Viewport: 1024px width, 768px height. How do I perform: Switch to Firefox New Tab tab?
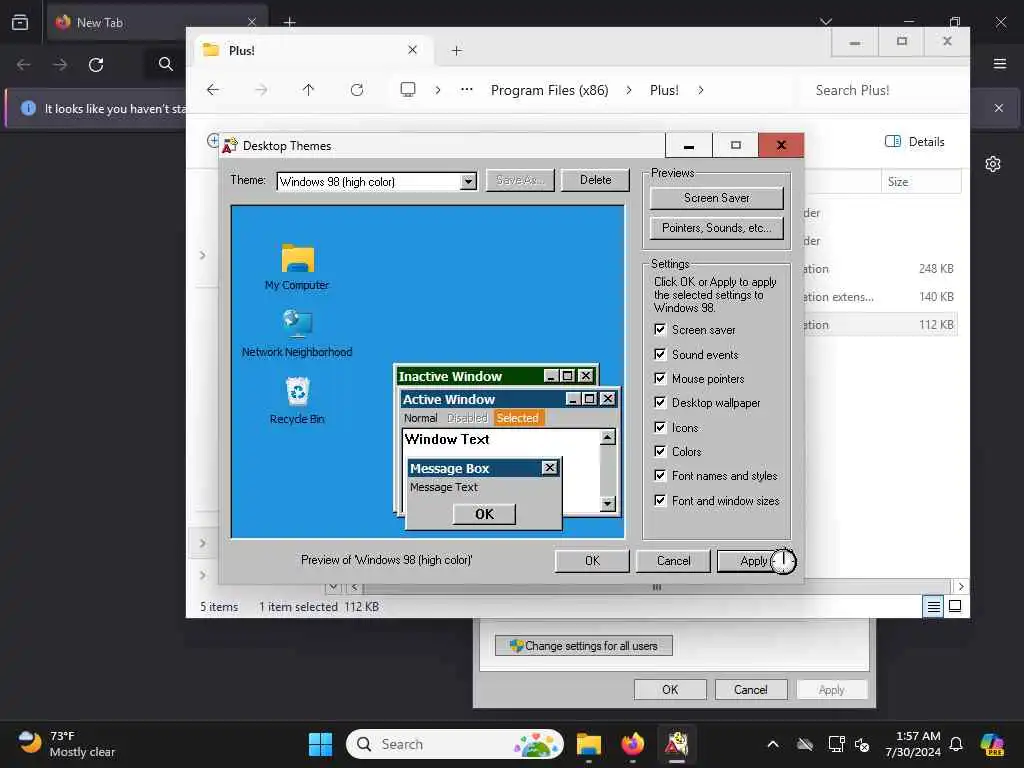157,22
